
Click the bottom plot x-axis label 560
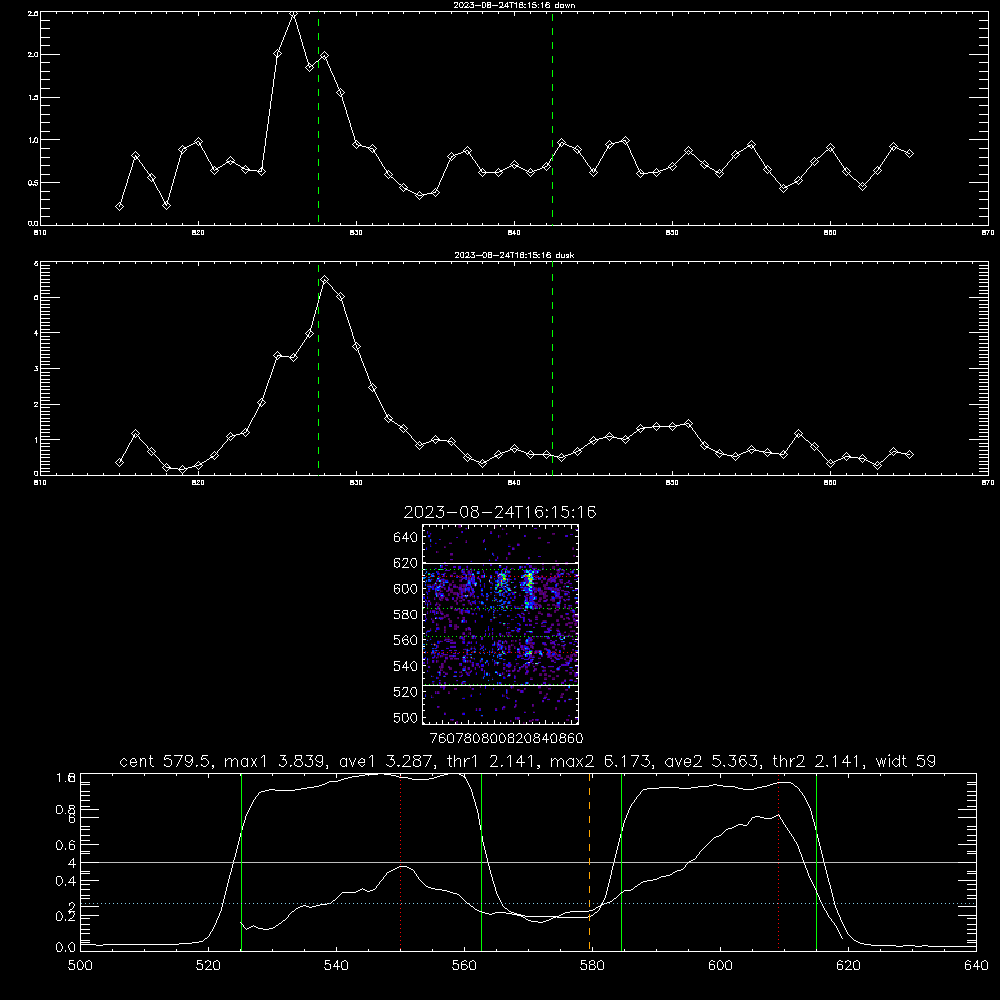coord(464,966)
